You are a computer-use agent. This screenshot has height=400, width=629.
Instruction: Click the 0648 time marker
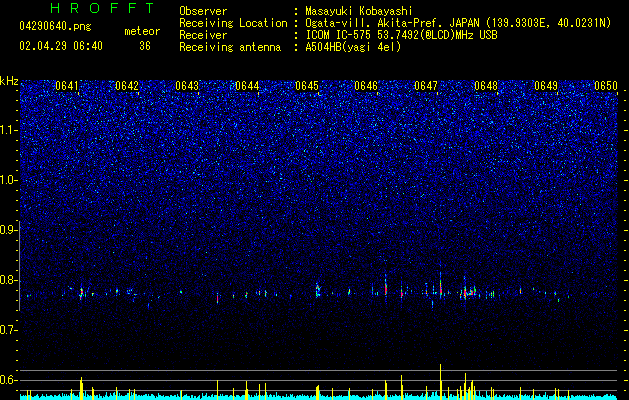(486, 86)
